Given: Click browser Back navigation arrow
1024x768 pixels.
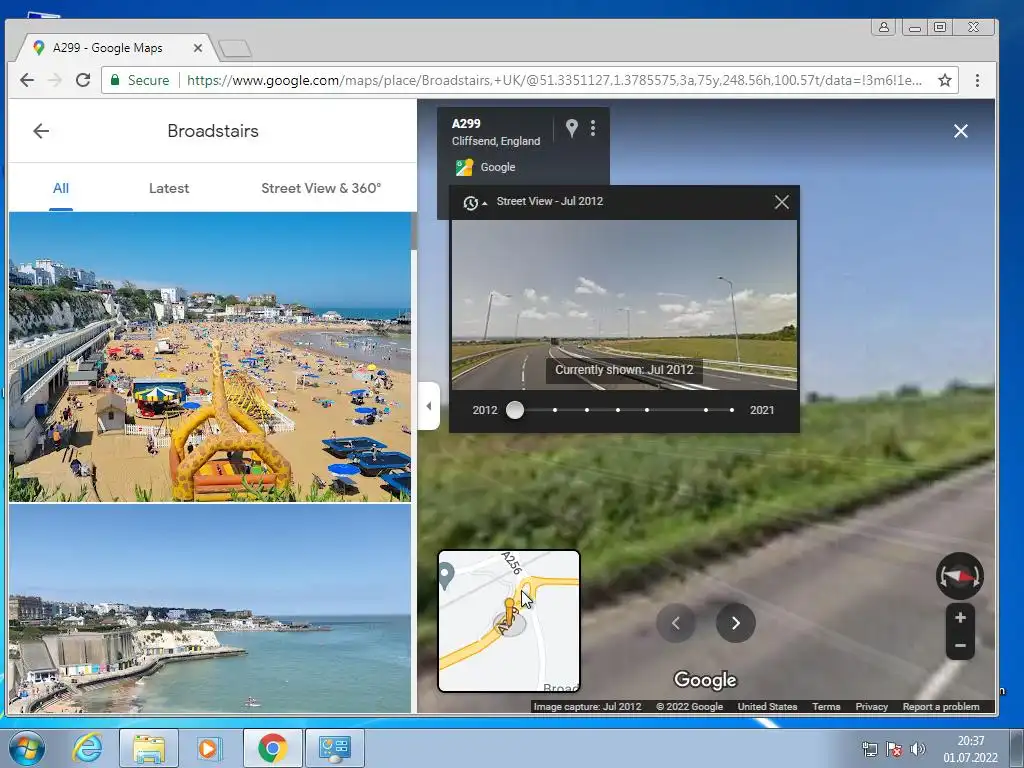Looking at the screenshot, I should pyautogui.click(x=27, y=80).
